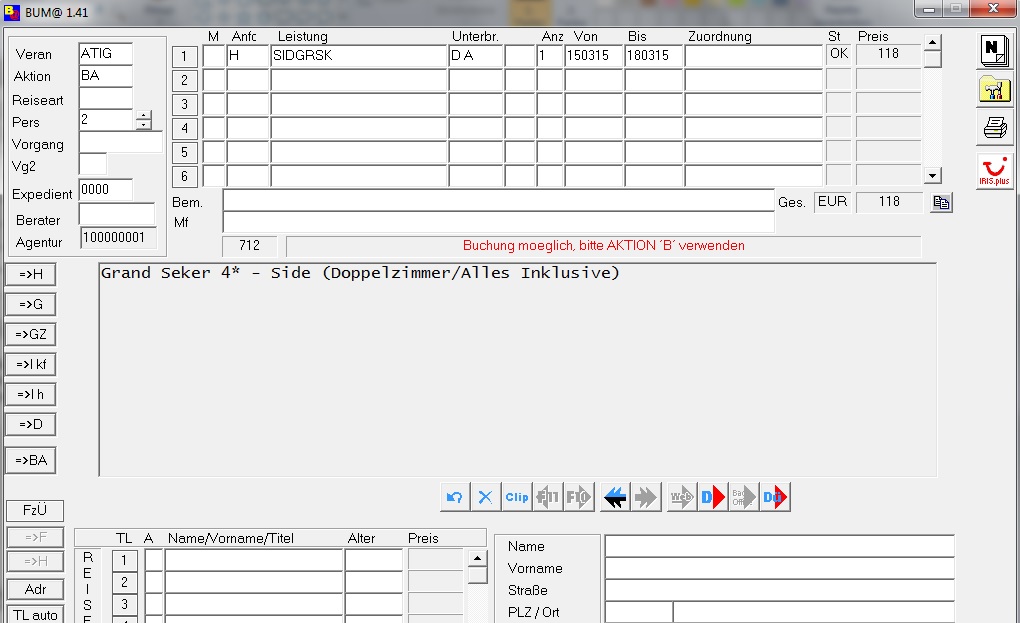Click the Vorname text field

779,568
